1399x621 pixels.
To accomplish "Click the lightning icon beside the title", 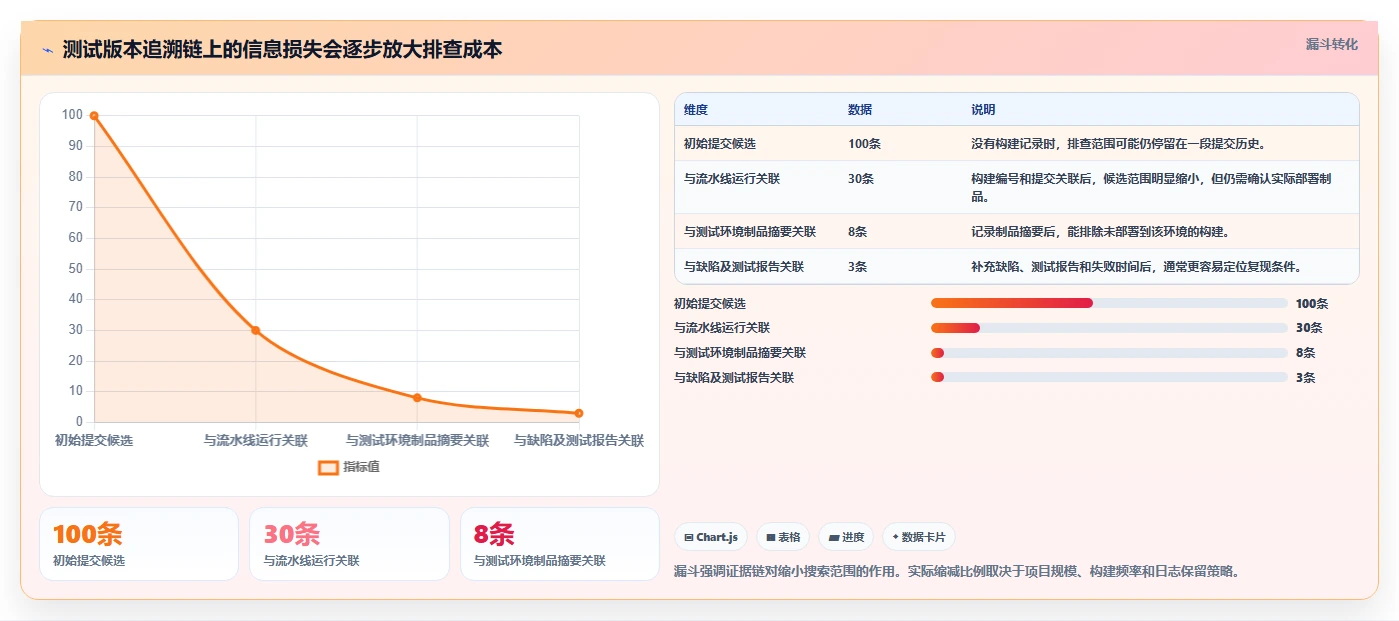I will point(48,50).
